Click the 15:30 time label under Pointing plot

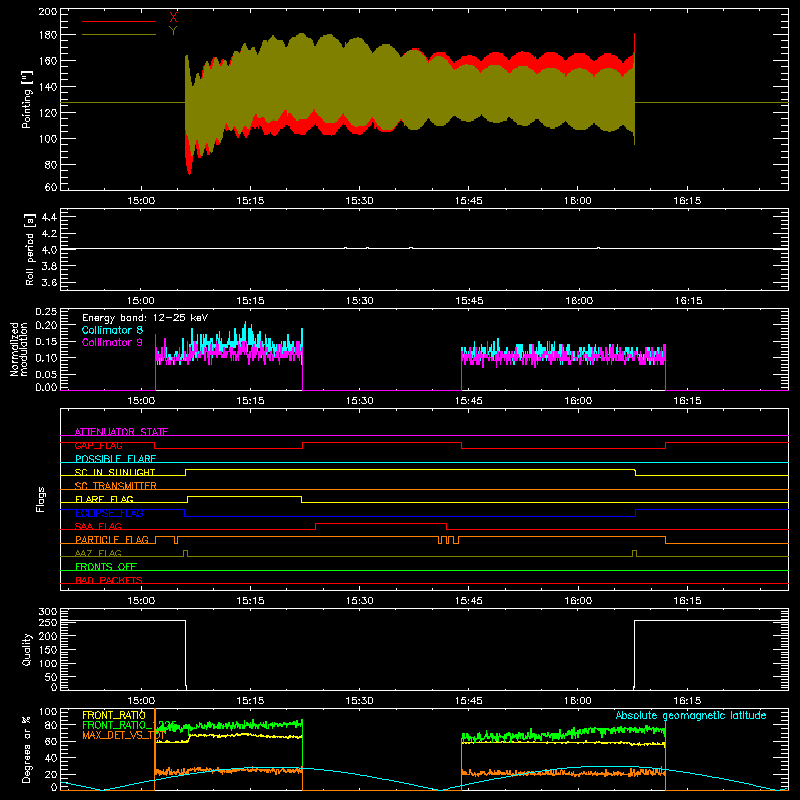pyautogui.click(x=359, y=201)
